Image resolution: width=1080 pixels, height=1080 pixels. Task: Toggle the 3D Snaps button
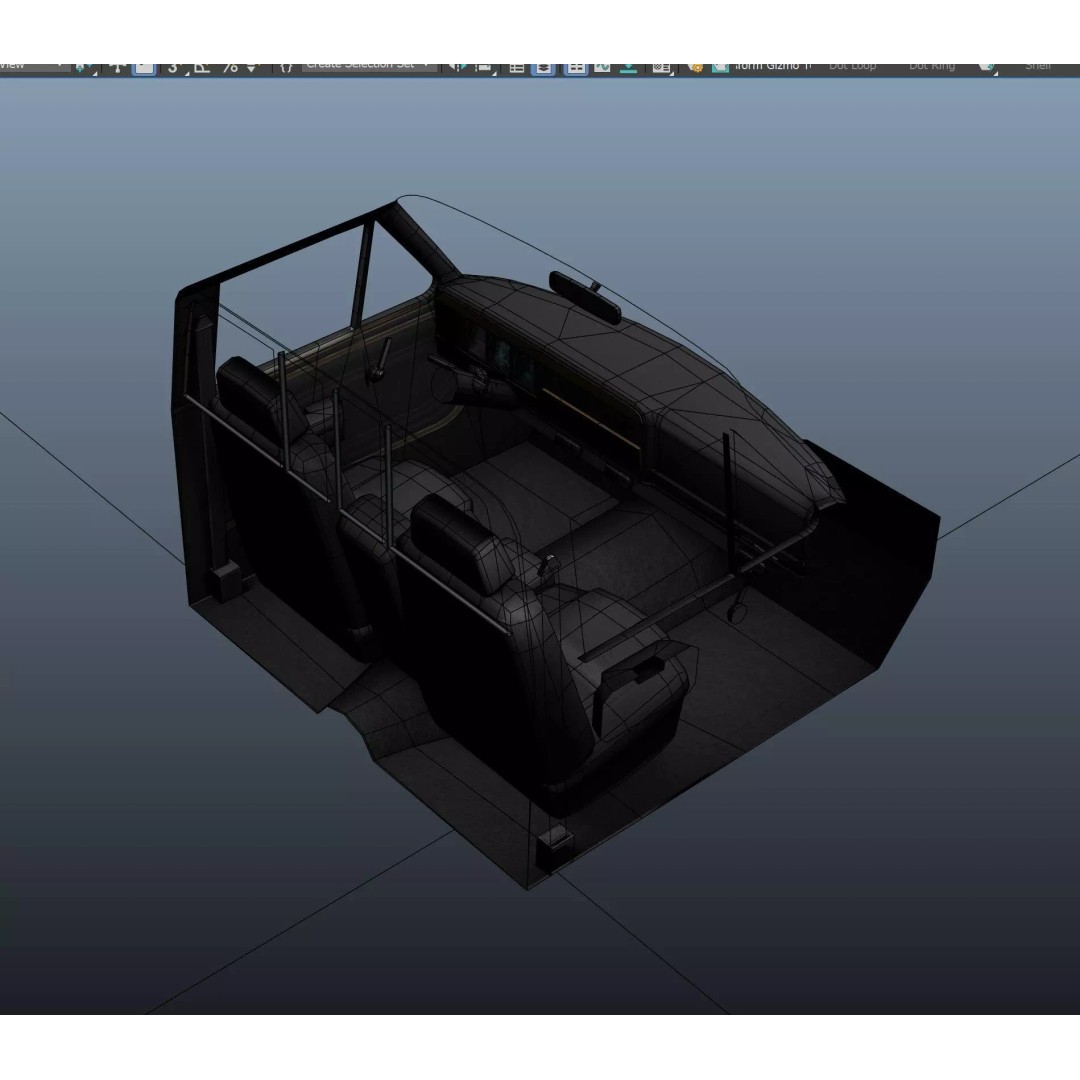(174, 68)
